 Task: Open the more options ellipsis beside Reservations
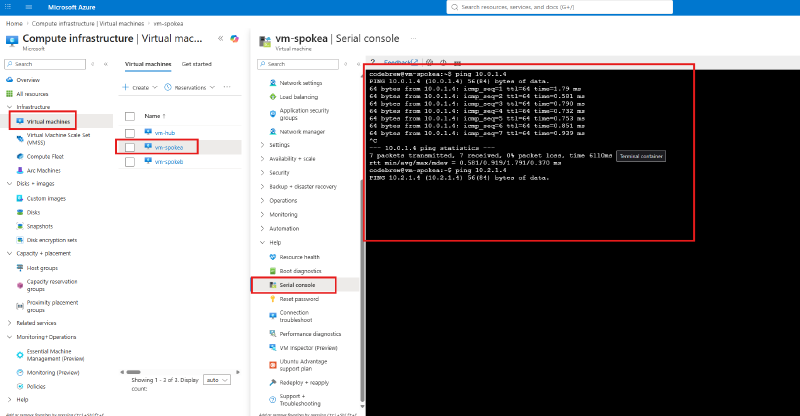227,87
